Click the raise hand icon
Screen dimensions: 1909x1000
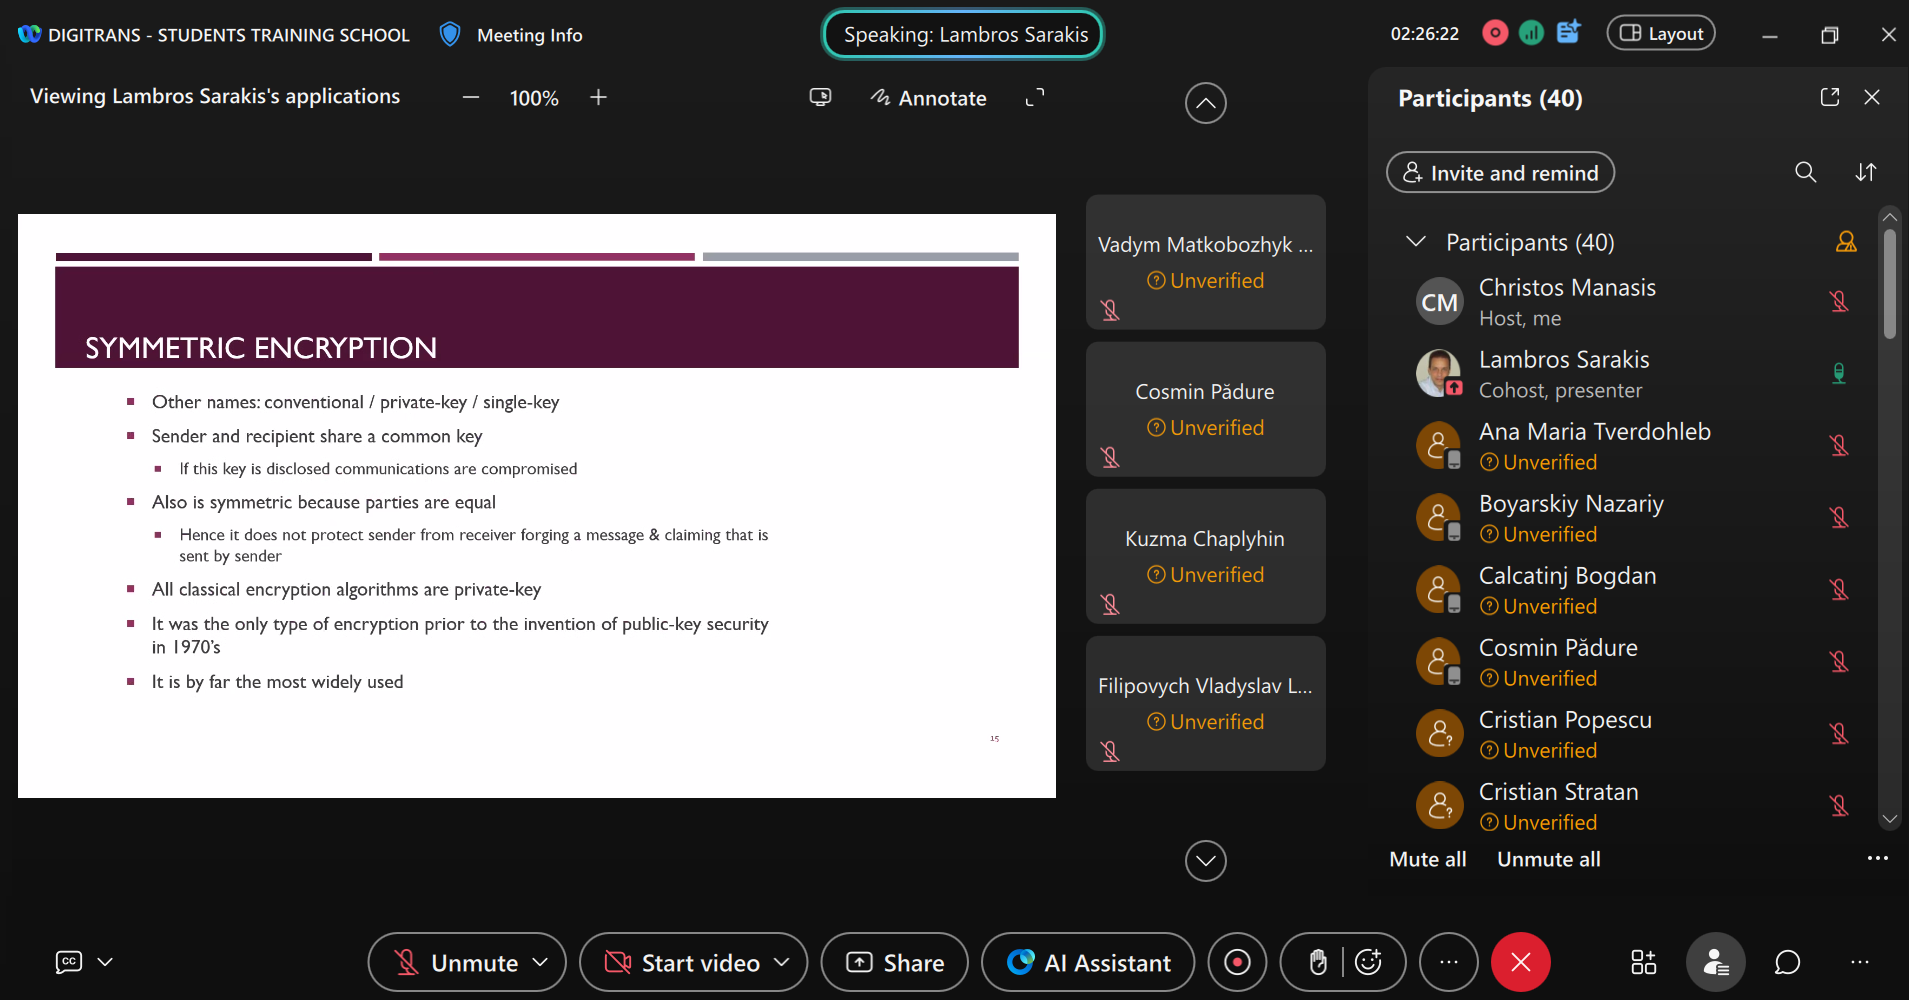pos(1318,962)
